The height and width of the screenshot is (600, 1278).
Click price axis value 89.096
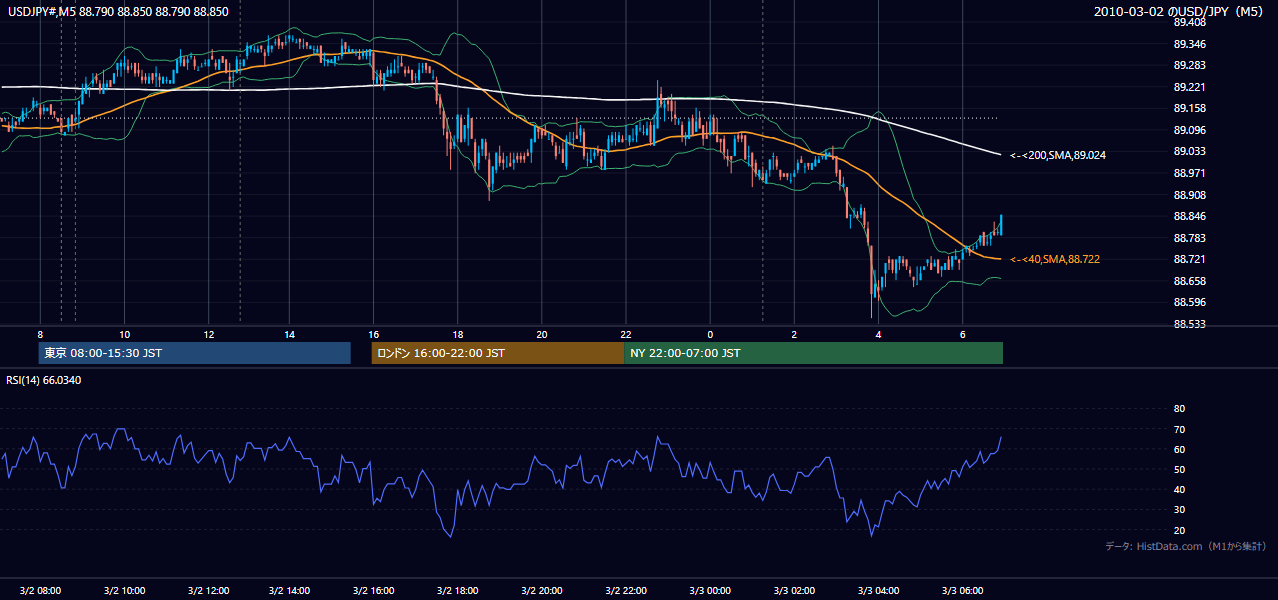1190,130
